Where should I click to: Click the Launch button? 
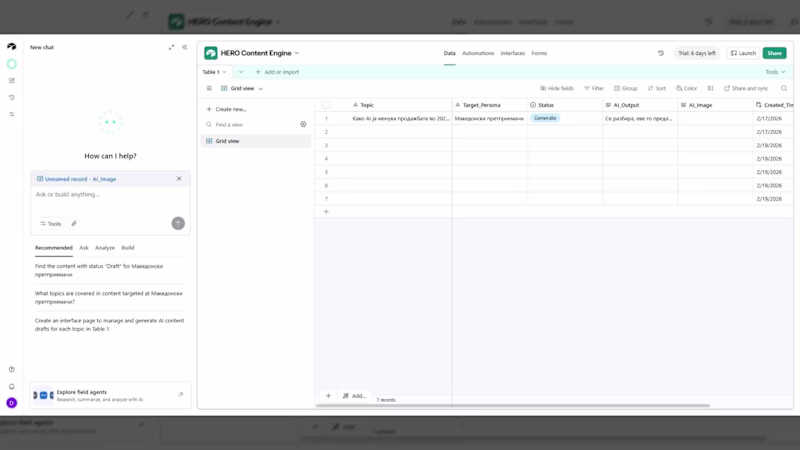click(743, 53)
